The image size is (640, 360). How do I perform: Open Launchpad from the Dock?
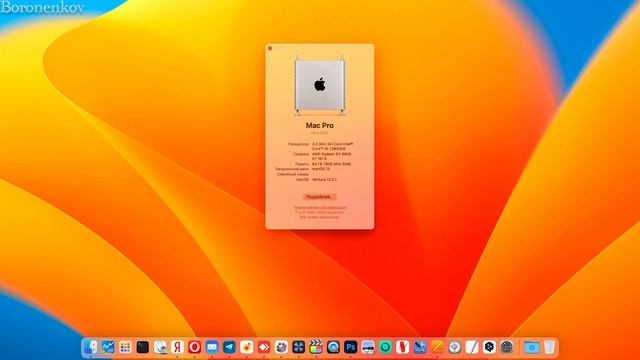tap(125, 347)
